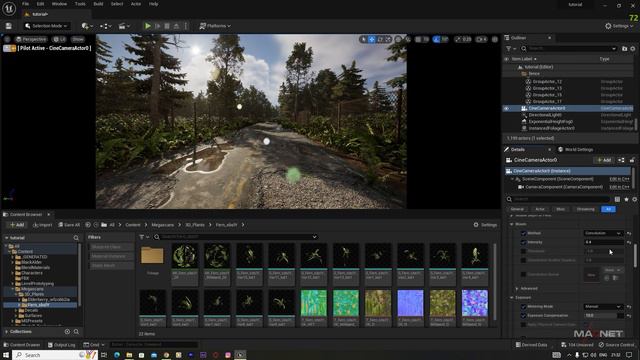640x360 pixels.
Task: Click the Details property matrix grid icon
Action: [x=617, y=199]
